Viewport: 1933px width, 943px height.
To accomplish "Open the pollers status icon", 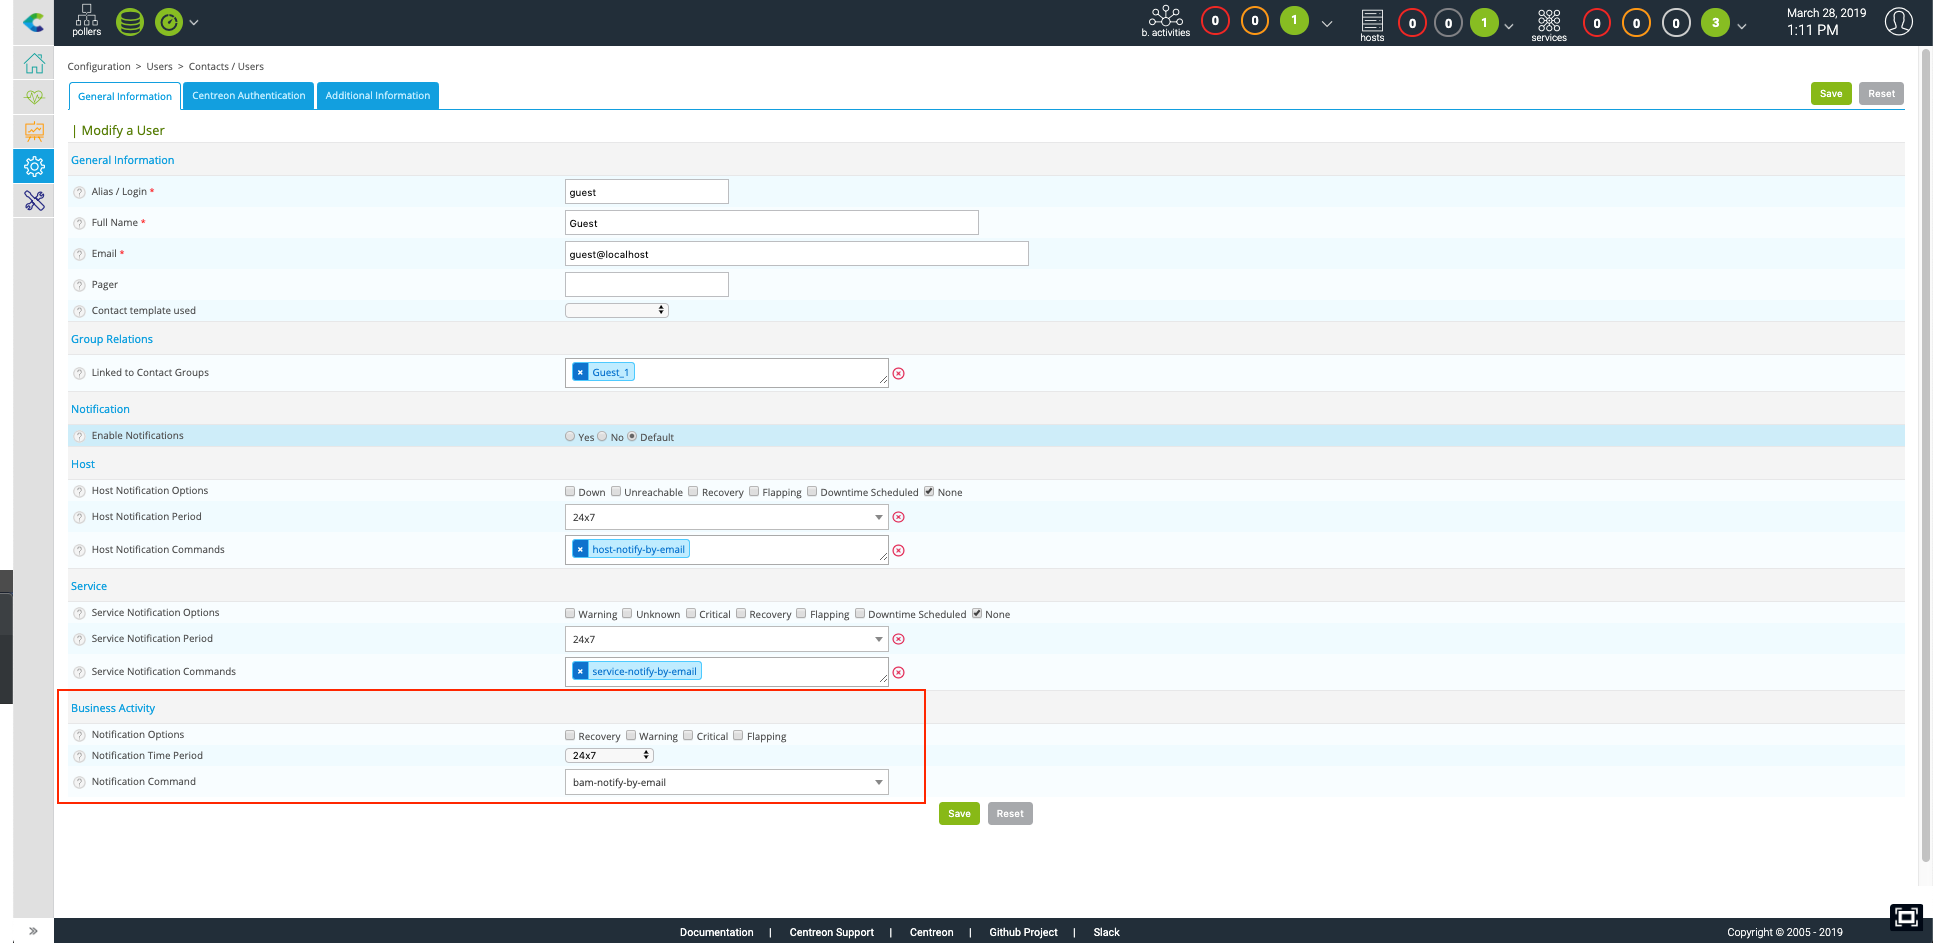I will [x=86, y=20].
